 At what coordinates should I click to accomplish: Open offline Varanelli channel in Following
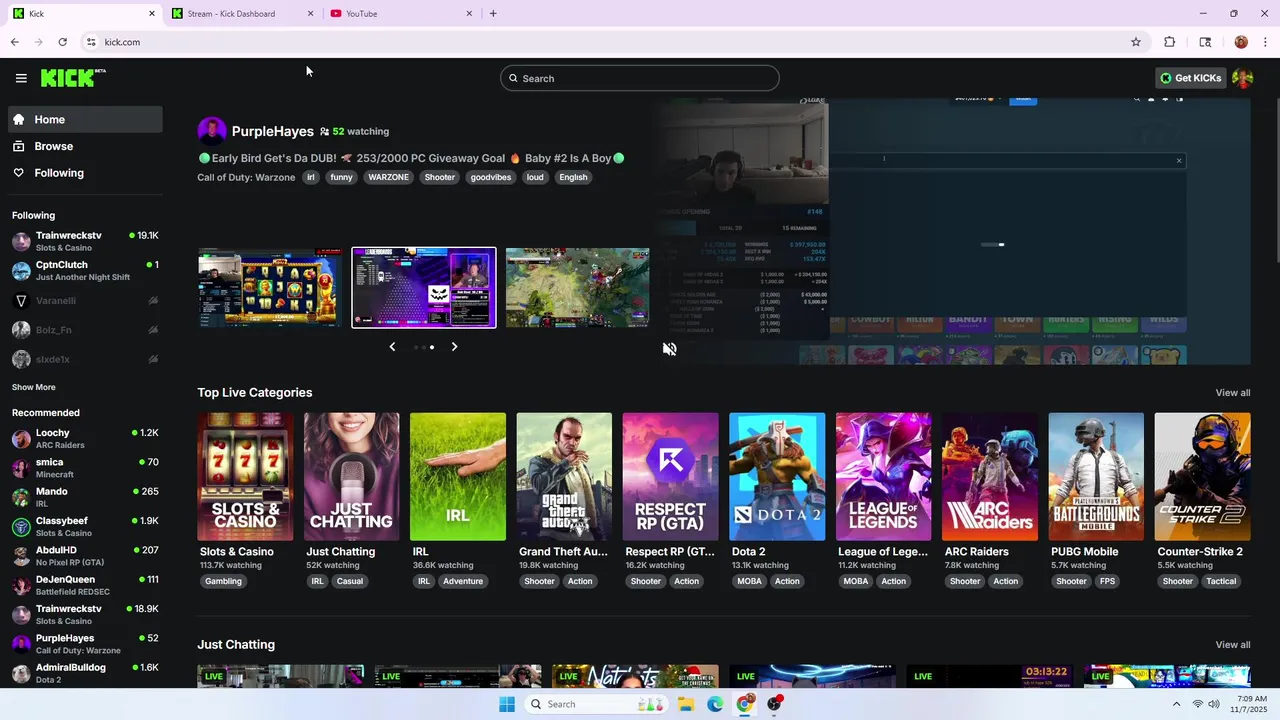85,301
